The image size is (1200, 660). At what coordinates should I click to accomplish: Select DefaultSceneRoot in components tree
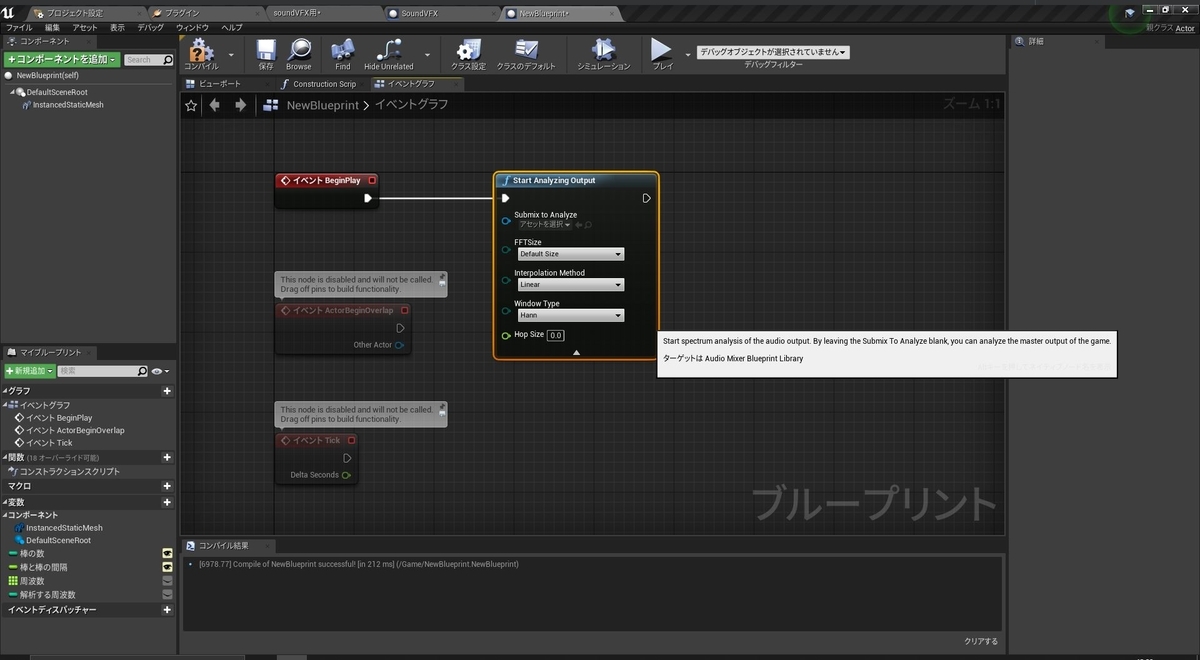57,91
